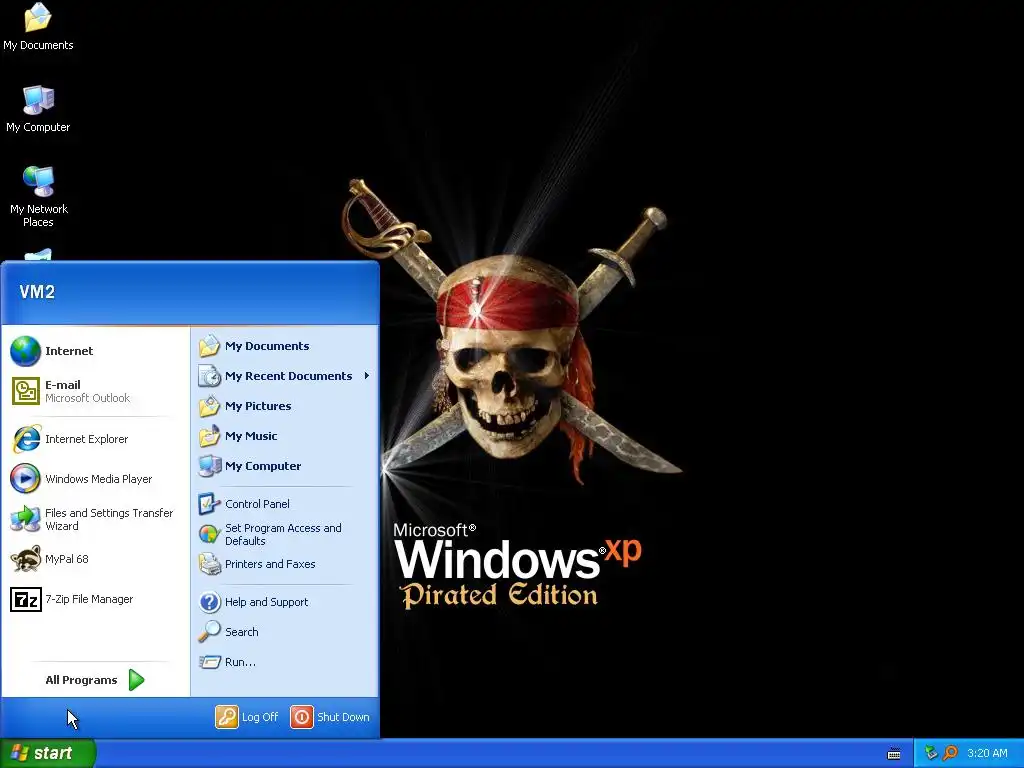Launch Internet Explorer from the Start menu
1024x768 pixels.
pyautogui.click(x=95, y=439)
